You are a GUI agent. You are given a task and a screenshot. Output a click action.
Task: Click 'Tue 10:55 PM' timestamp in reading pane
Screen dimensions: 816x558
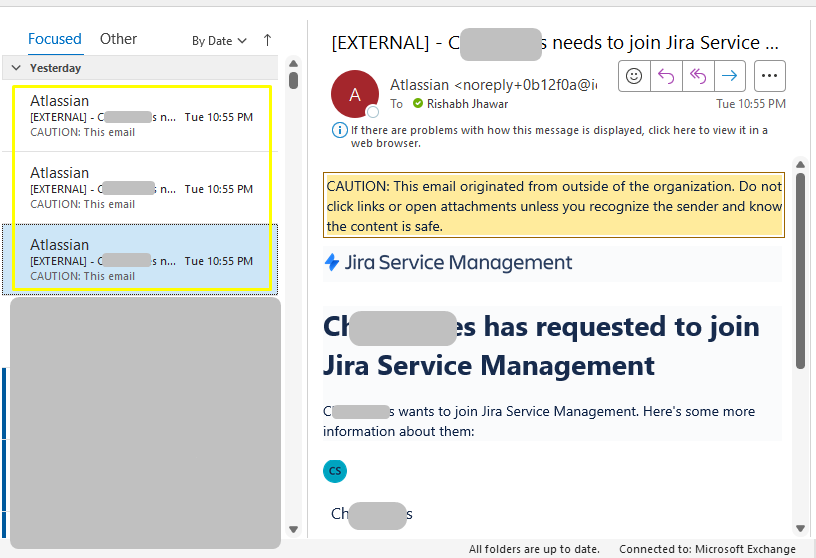(x=750, y=104)
